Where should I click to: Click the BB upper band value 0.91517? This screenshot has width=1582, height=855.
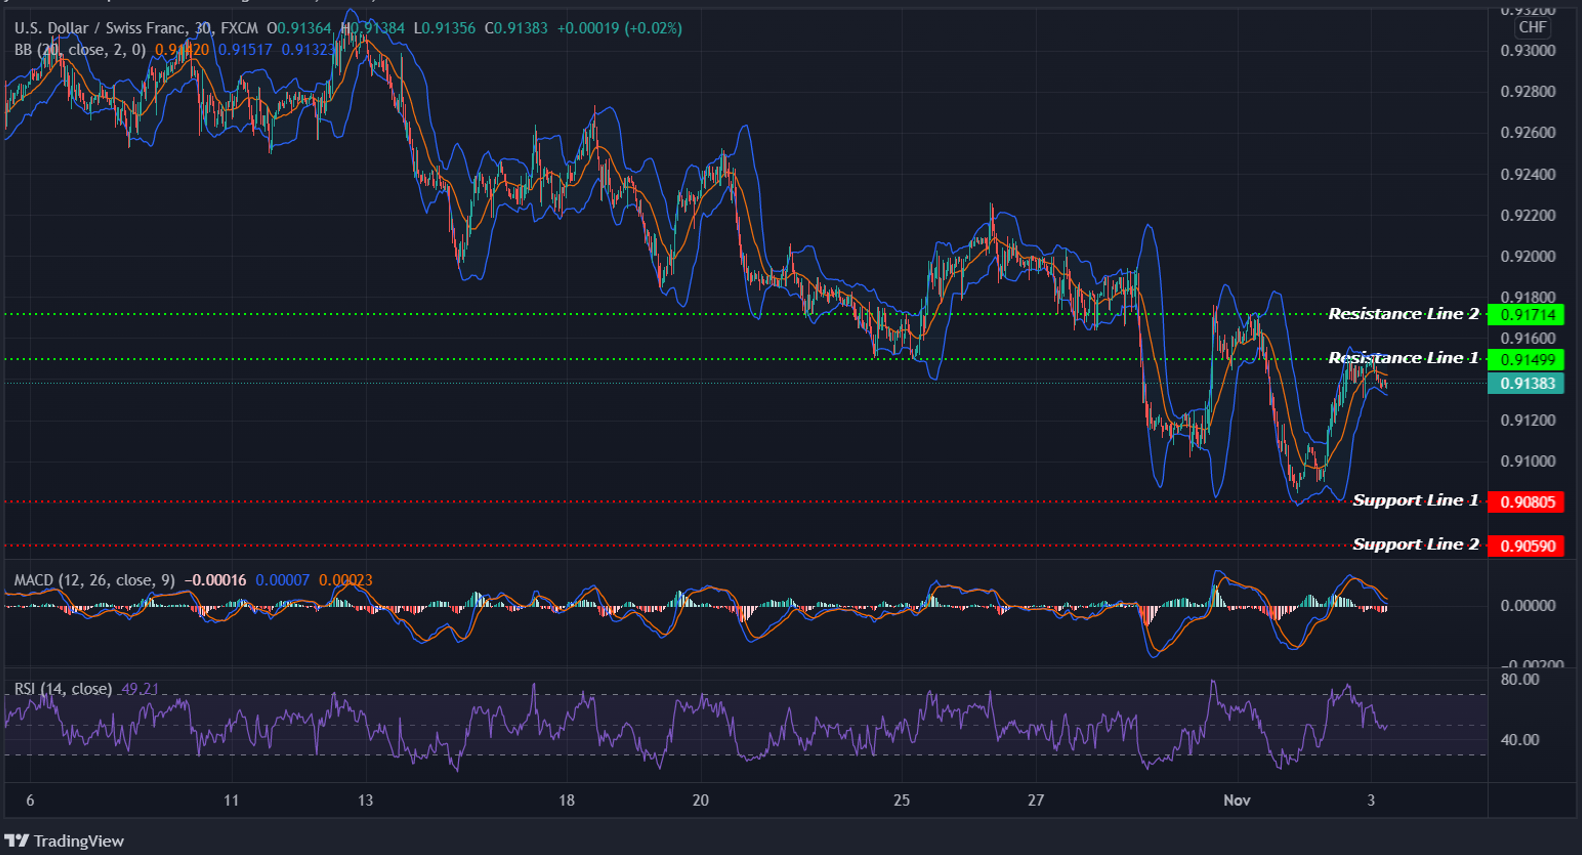245,49
